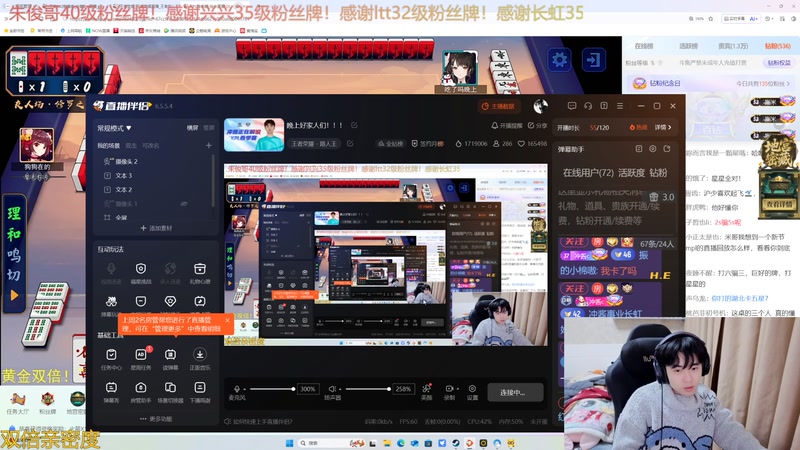
Task: Close the orange room-manager notification
Action: (x=227, y=320)
